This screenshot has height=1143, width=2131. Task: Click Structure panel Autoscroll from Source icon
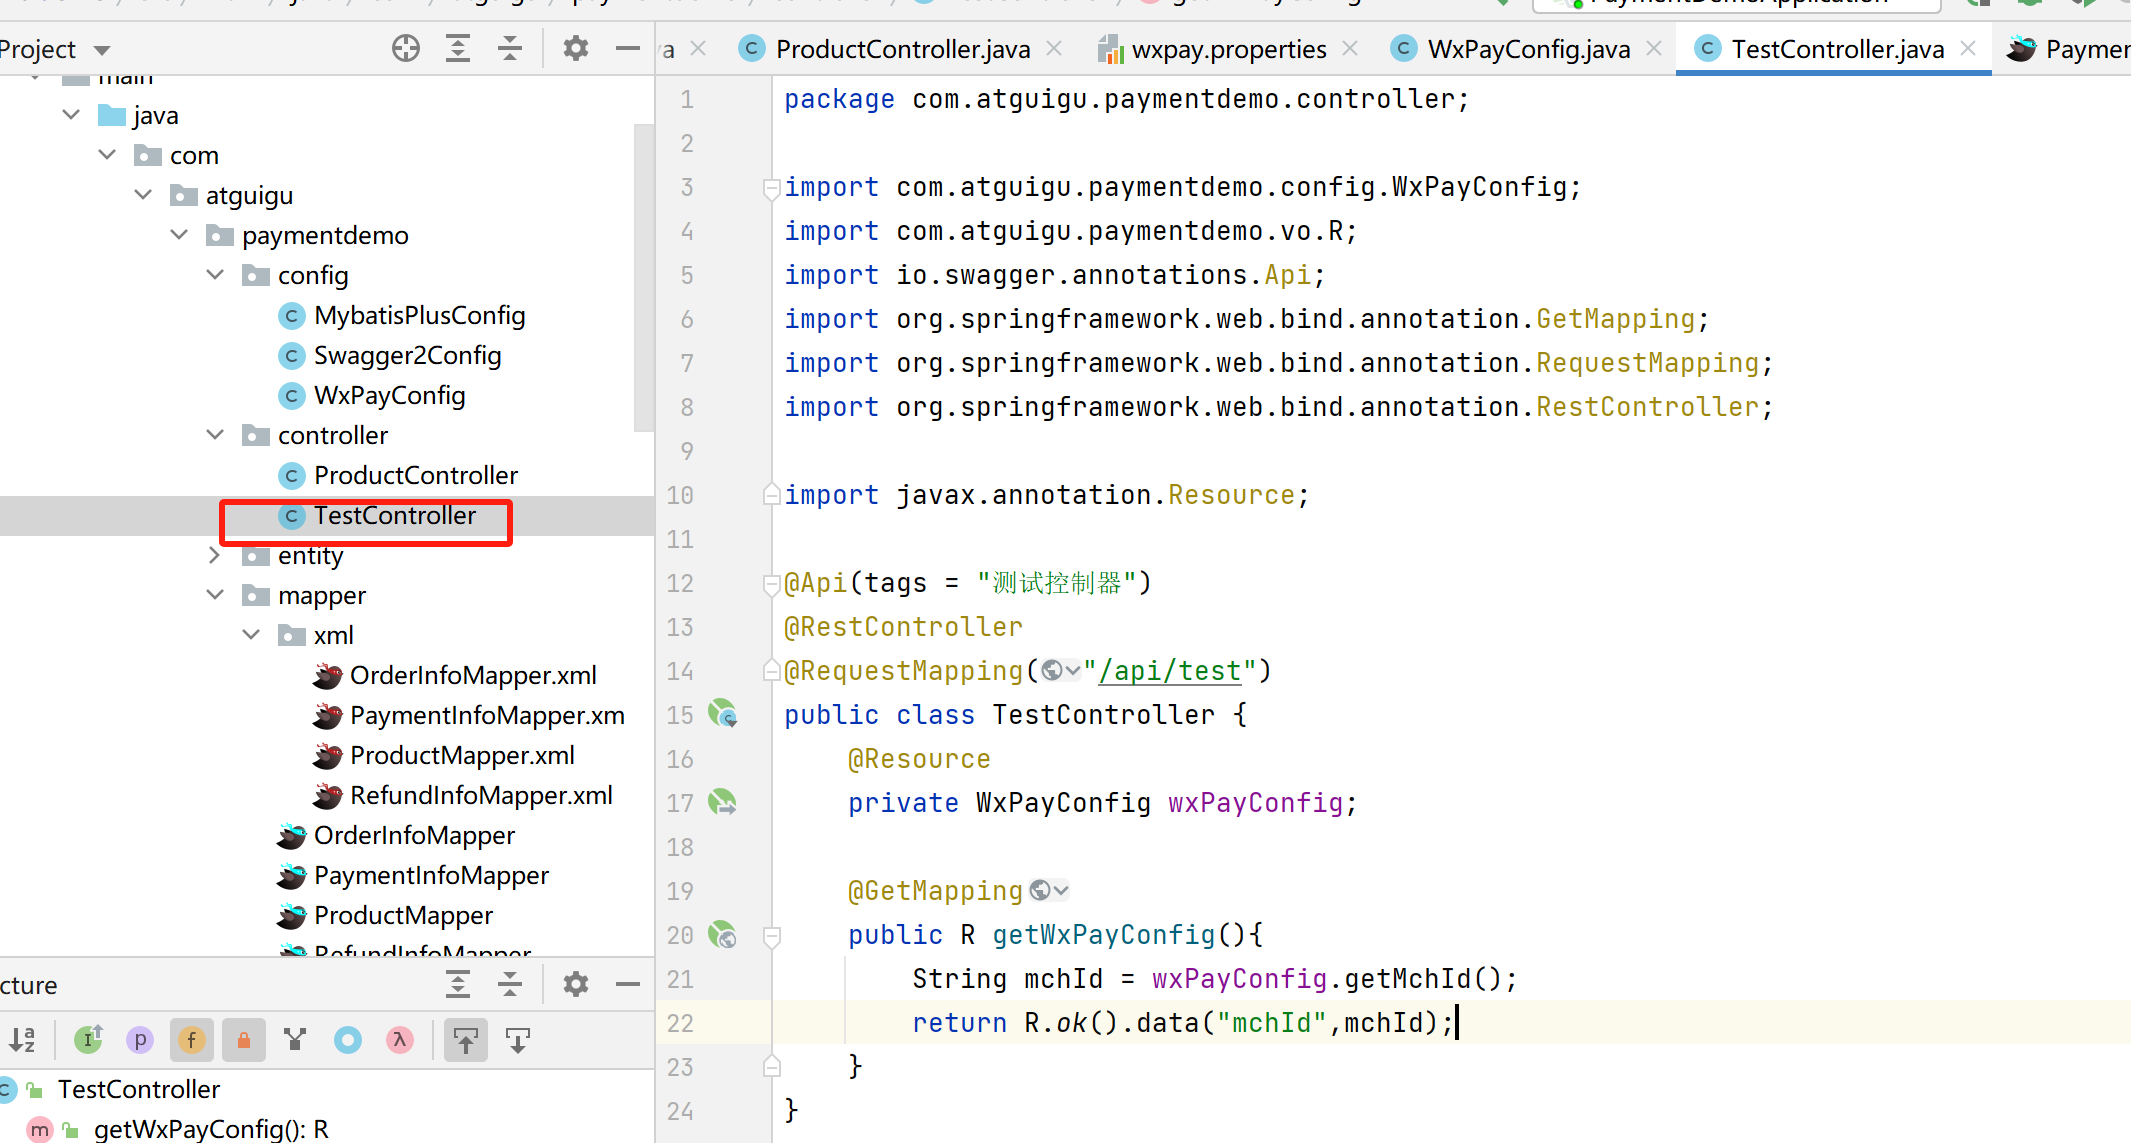518,1040
